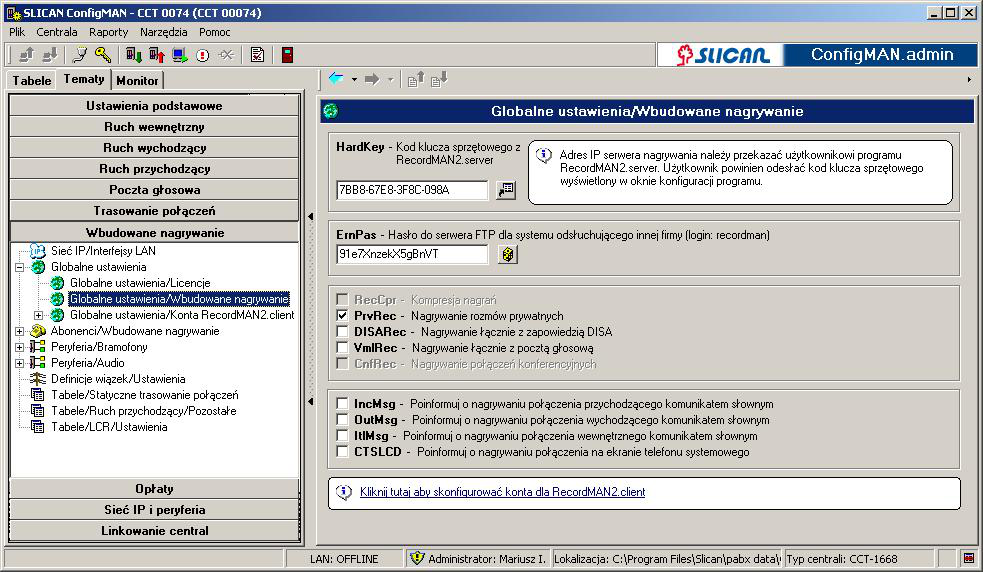The image size is (983, 572).
Task: Enable ItlMsg internal call announcement
Action: (342, 436)
